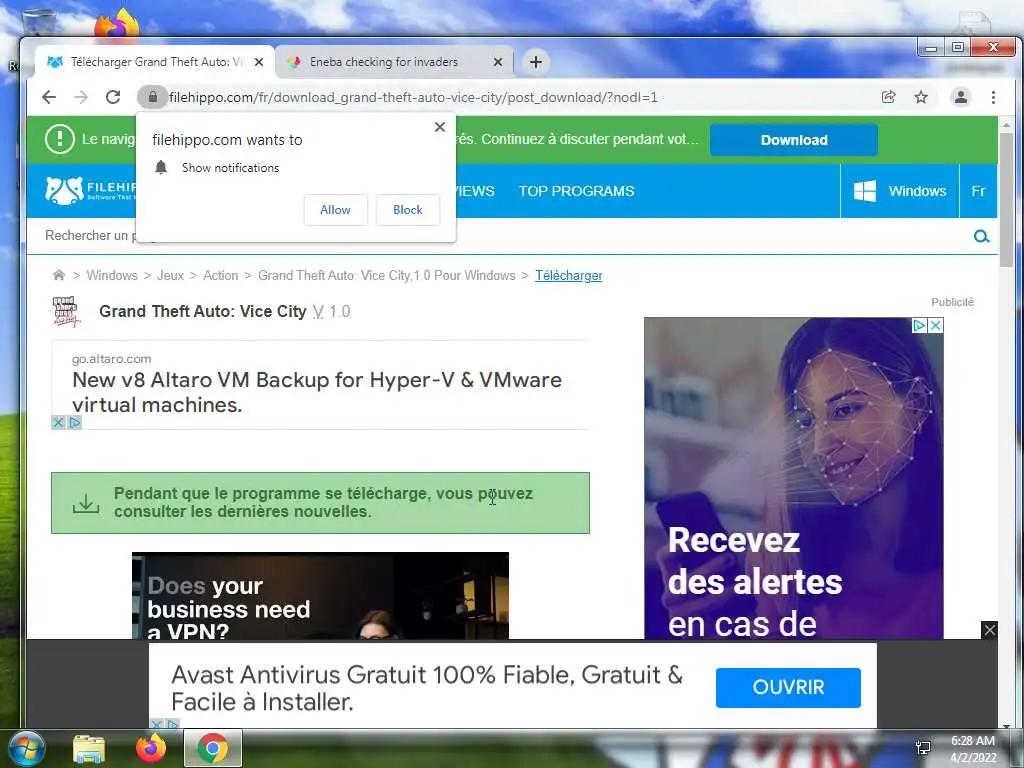
Task: Click the padlock site info icon
Action: [x=153, y=97]
